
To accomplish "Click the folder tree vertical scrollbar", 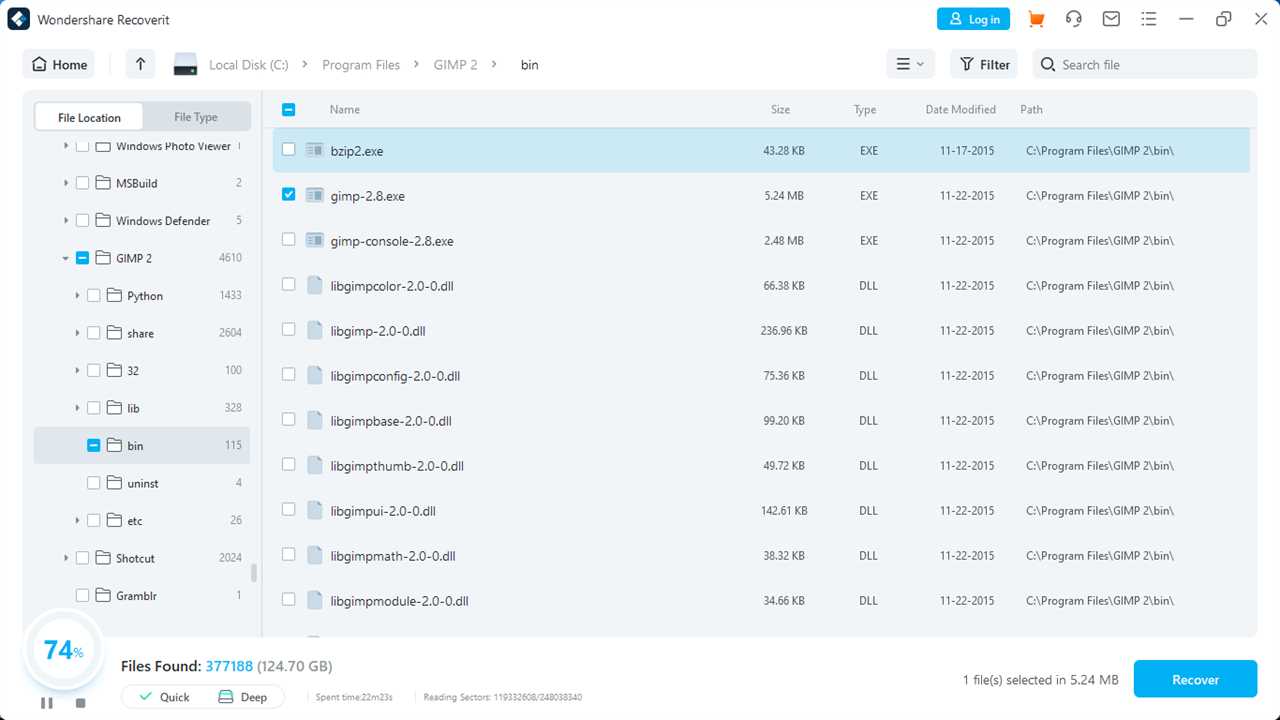I will pos(254,573).
